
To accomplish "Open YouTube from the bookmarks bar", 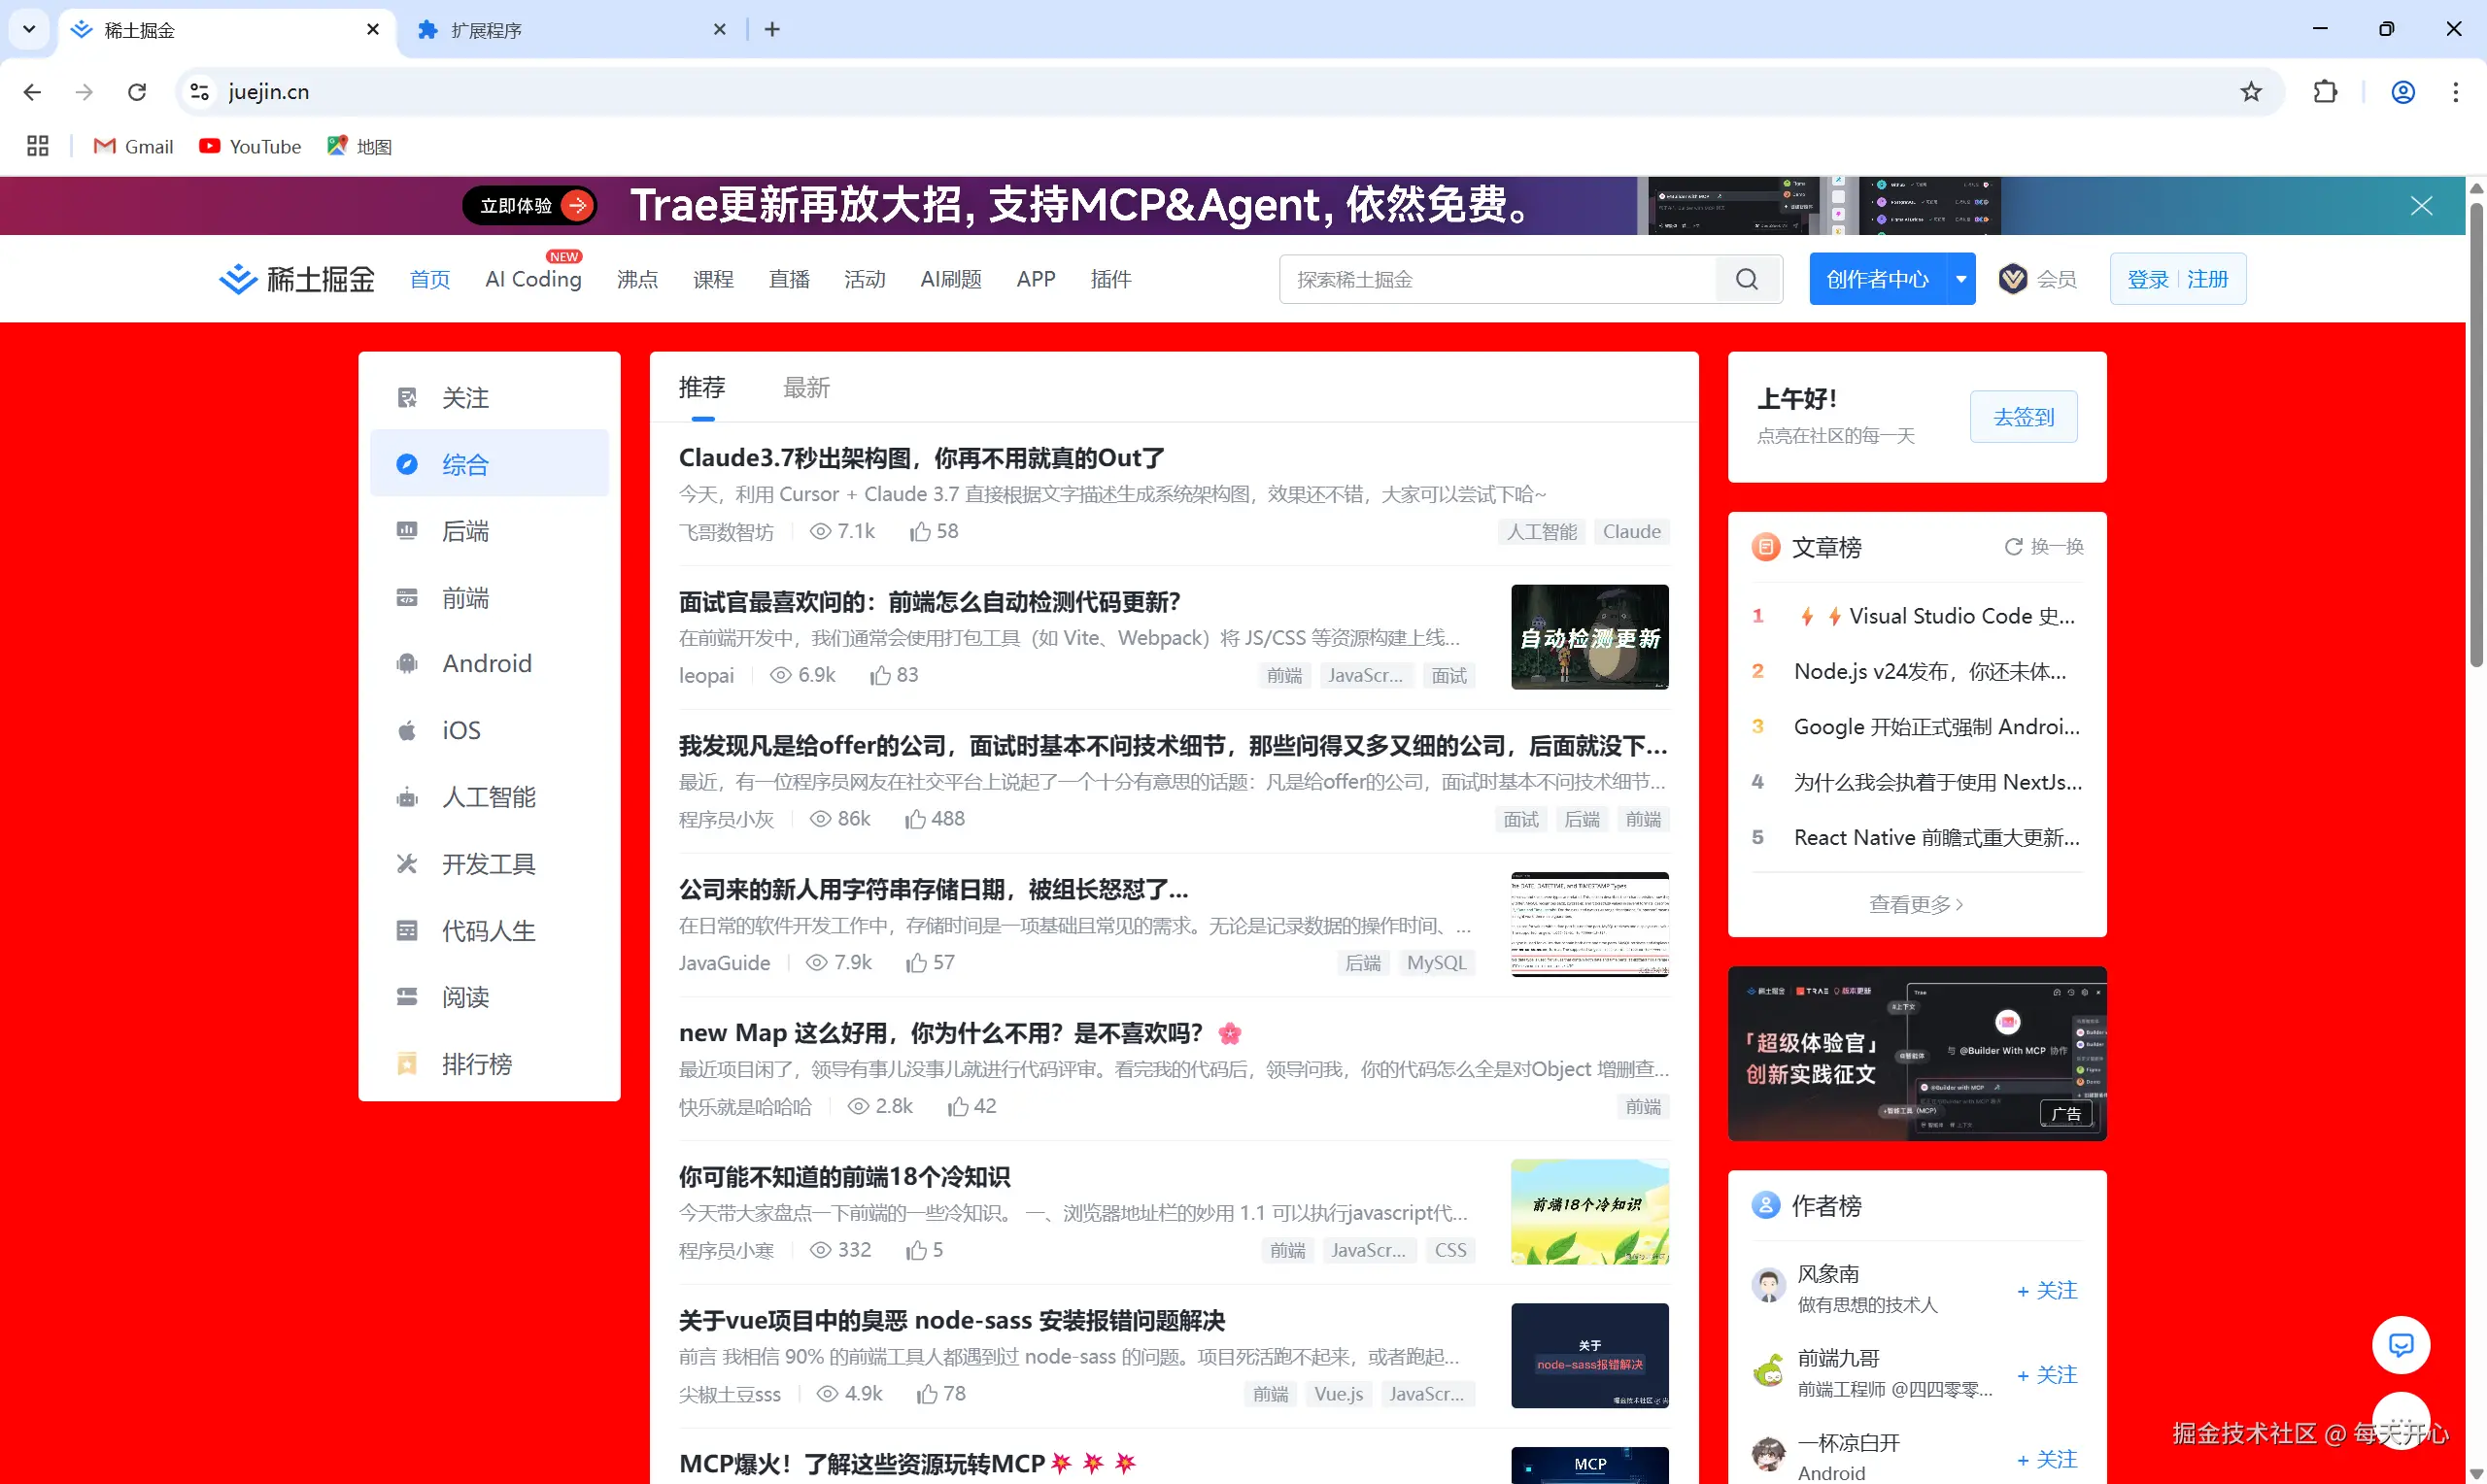I will pyautogui.click(x=249, y=146).
